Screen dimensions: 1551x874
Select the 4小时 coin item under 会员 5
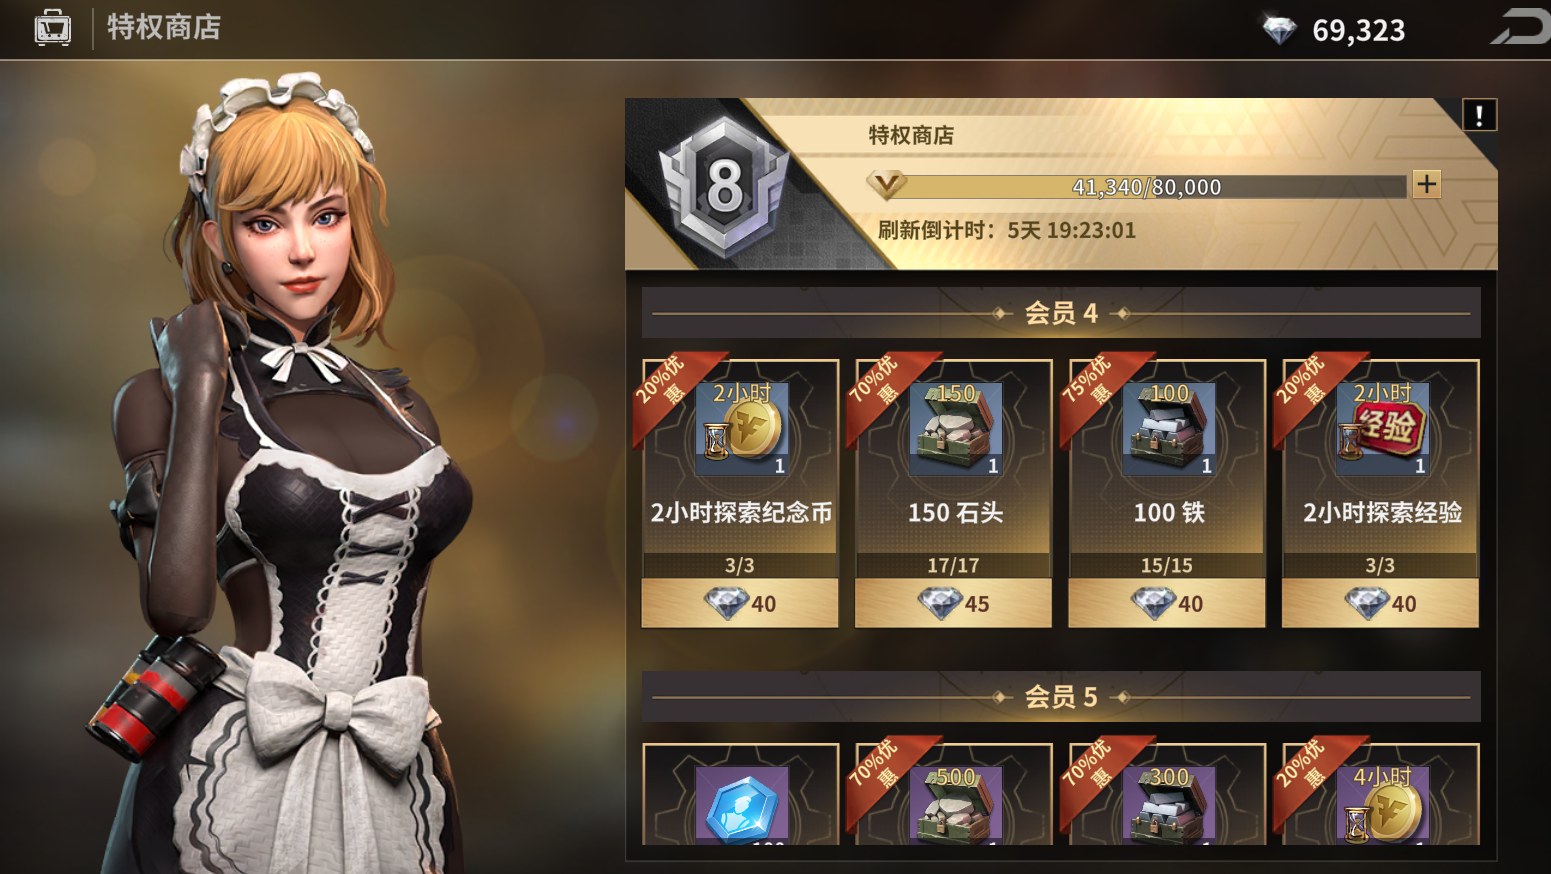tap(1382, 806)
